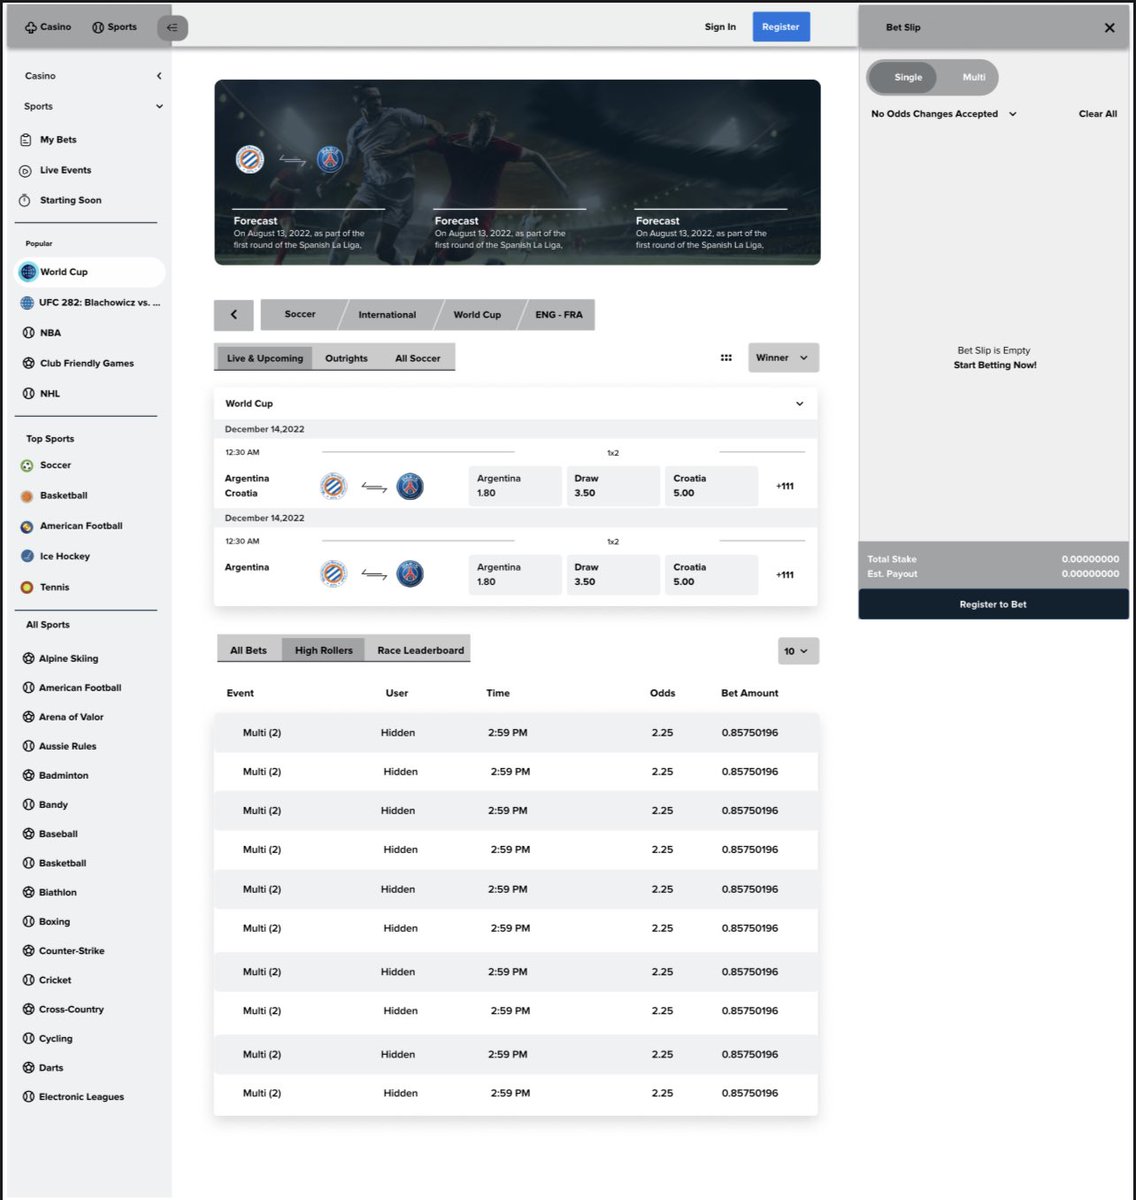Click the World Cup breadcrumb

[477, 314]
